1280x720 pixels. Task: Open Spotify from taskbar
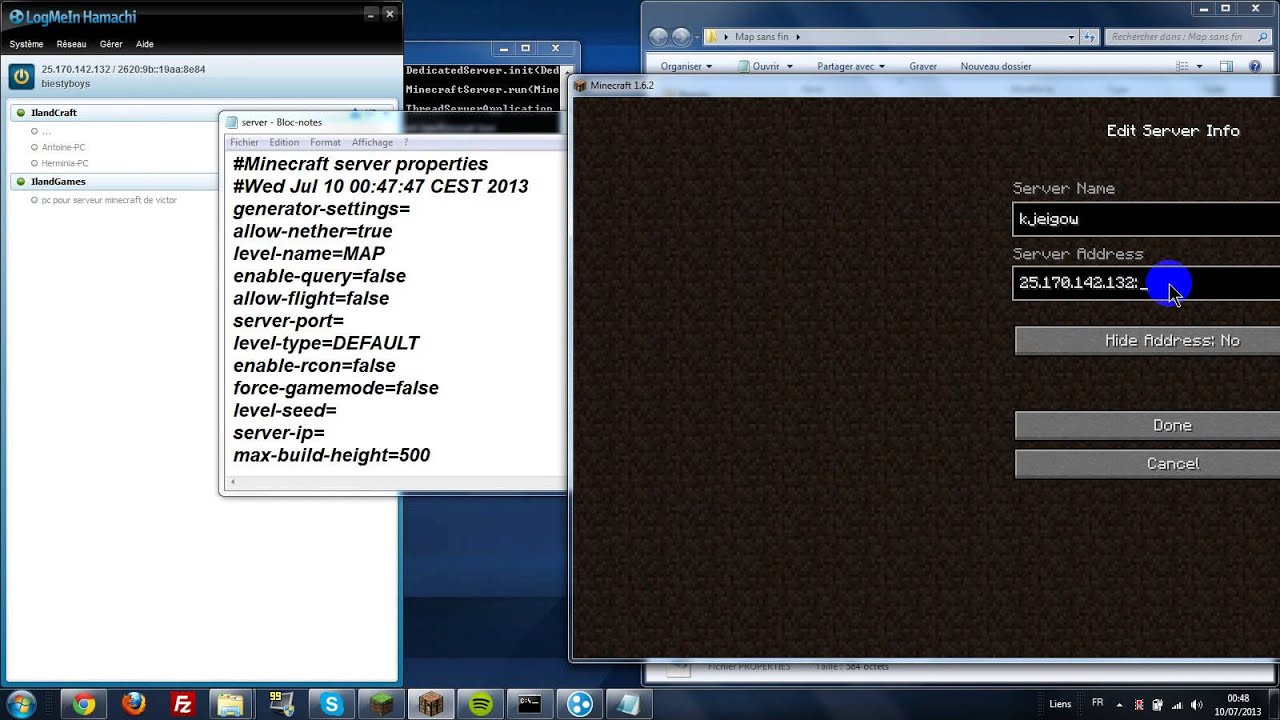click(x=480, y=704)
